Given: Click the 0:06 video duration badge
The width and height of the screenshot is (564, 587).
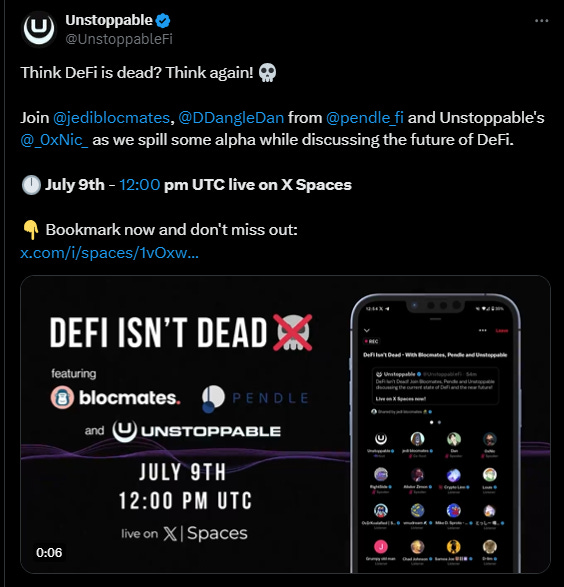Looking at the screenshot, I should pos(49,553).
